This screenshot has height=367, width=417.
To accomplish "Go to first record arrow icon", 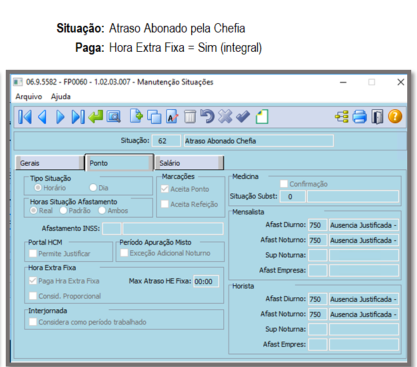I will 25,117.
